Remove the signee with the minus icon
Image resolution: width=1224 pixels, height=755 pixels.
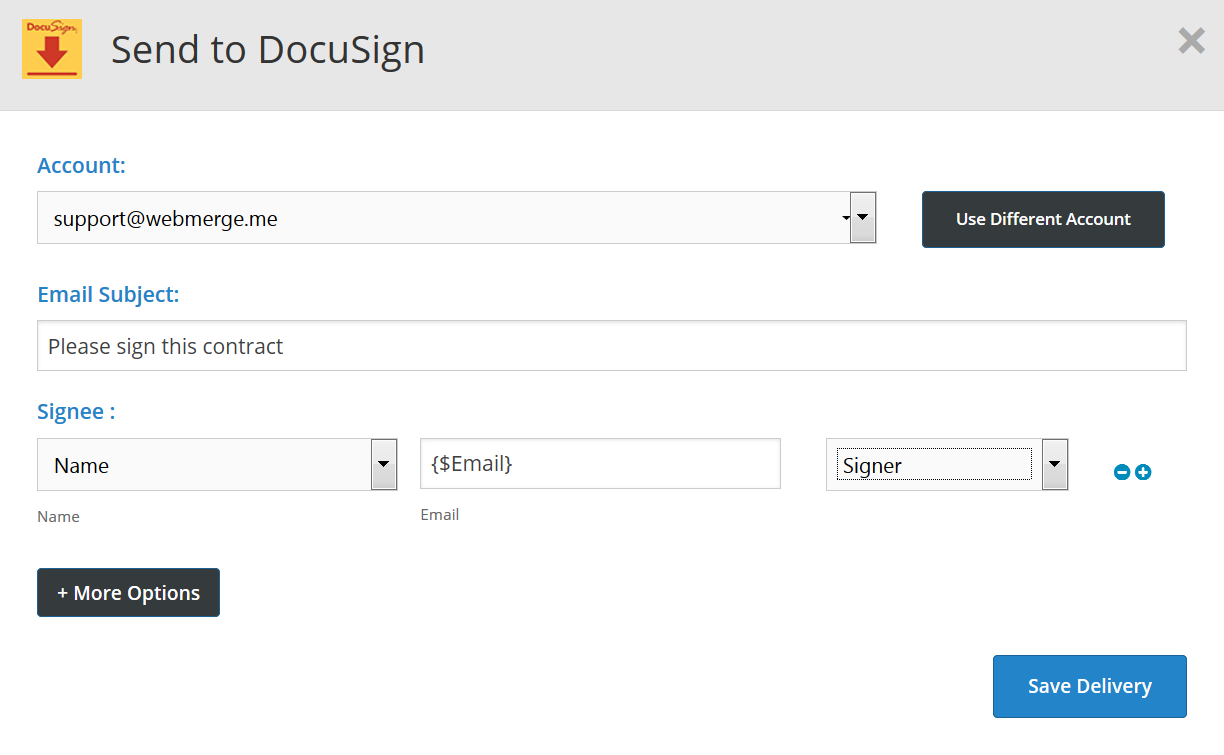coord(1122,472)
